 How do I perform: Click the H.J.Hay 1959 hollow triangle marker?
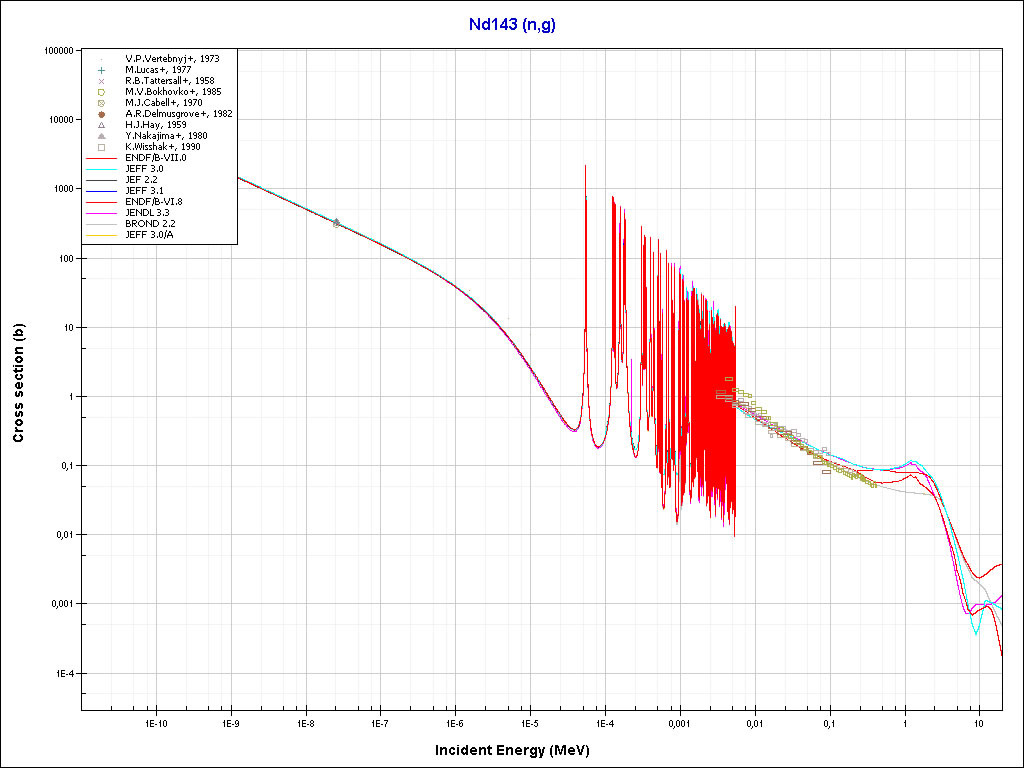point(102,125)
